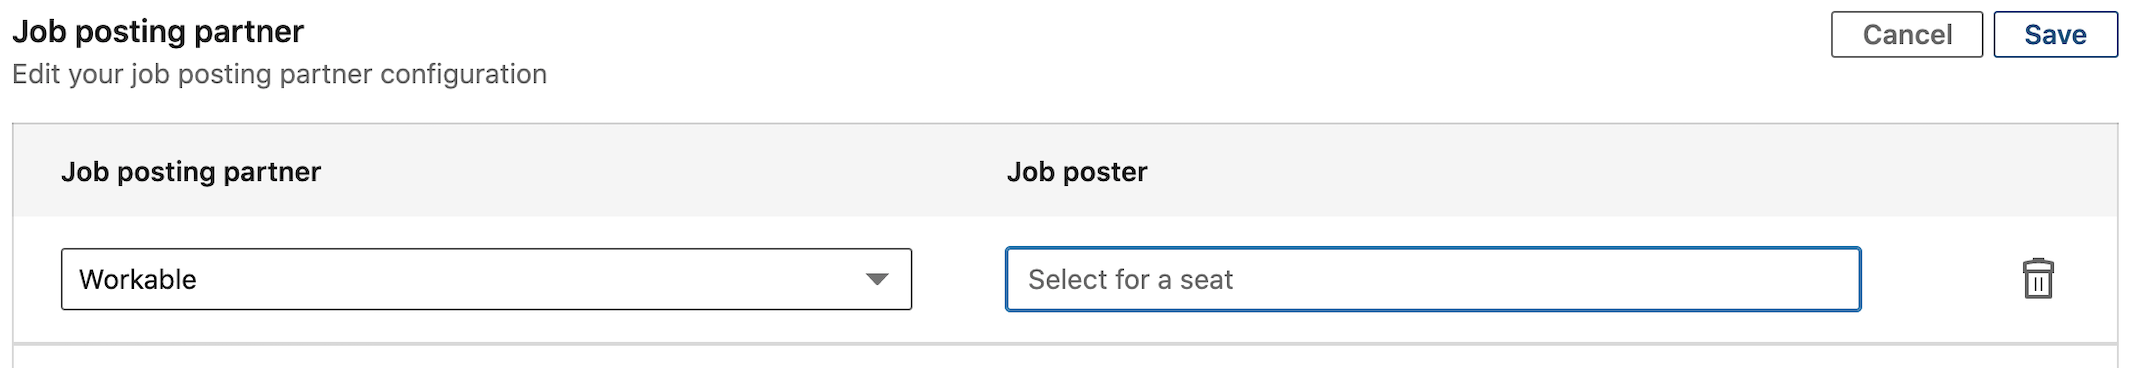The width and height of the screenshot is (2134, 368).
Task: Choose a job poster seat in the input
Action: coord(1433,279)
